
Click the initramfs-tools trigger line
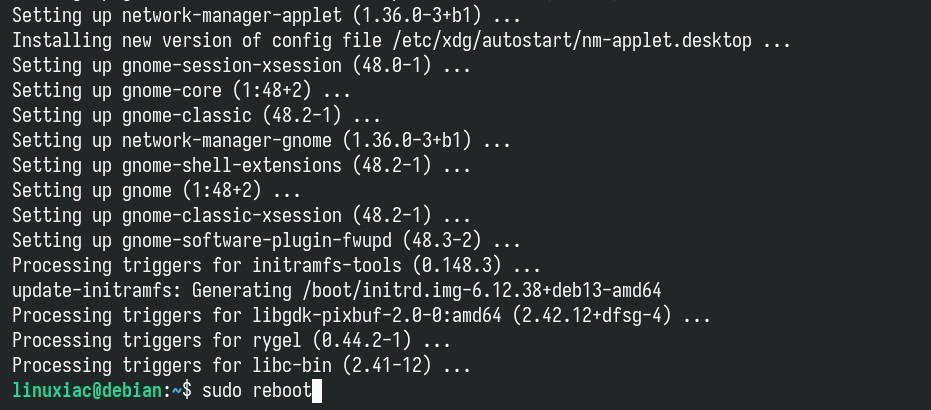coord(276,266)
